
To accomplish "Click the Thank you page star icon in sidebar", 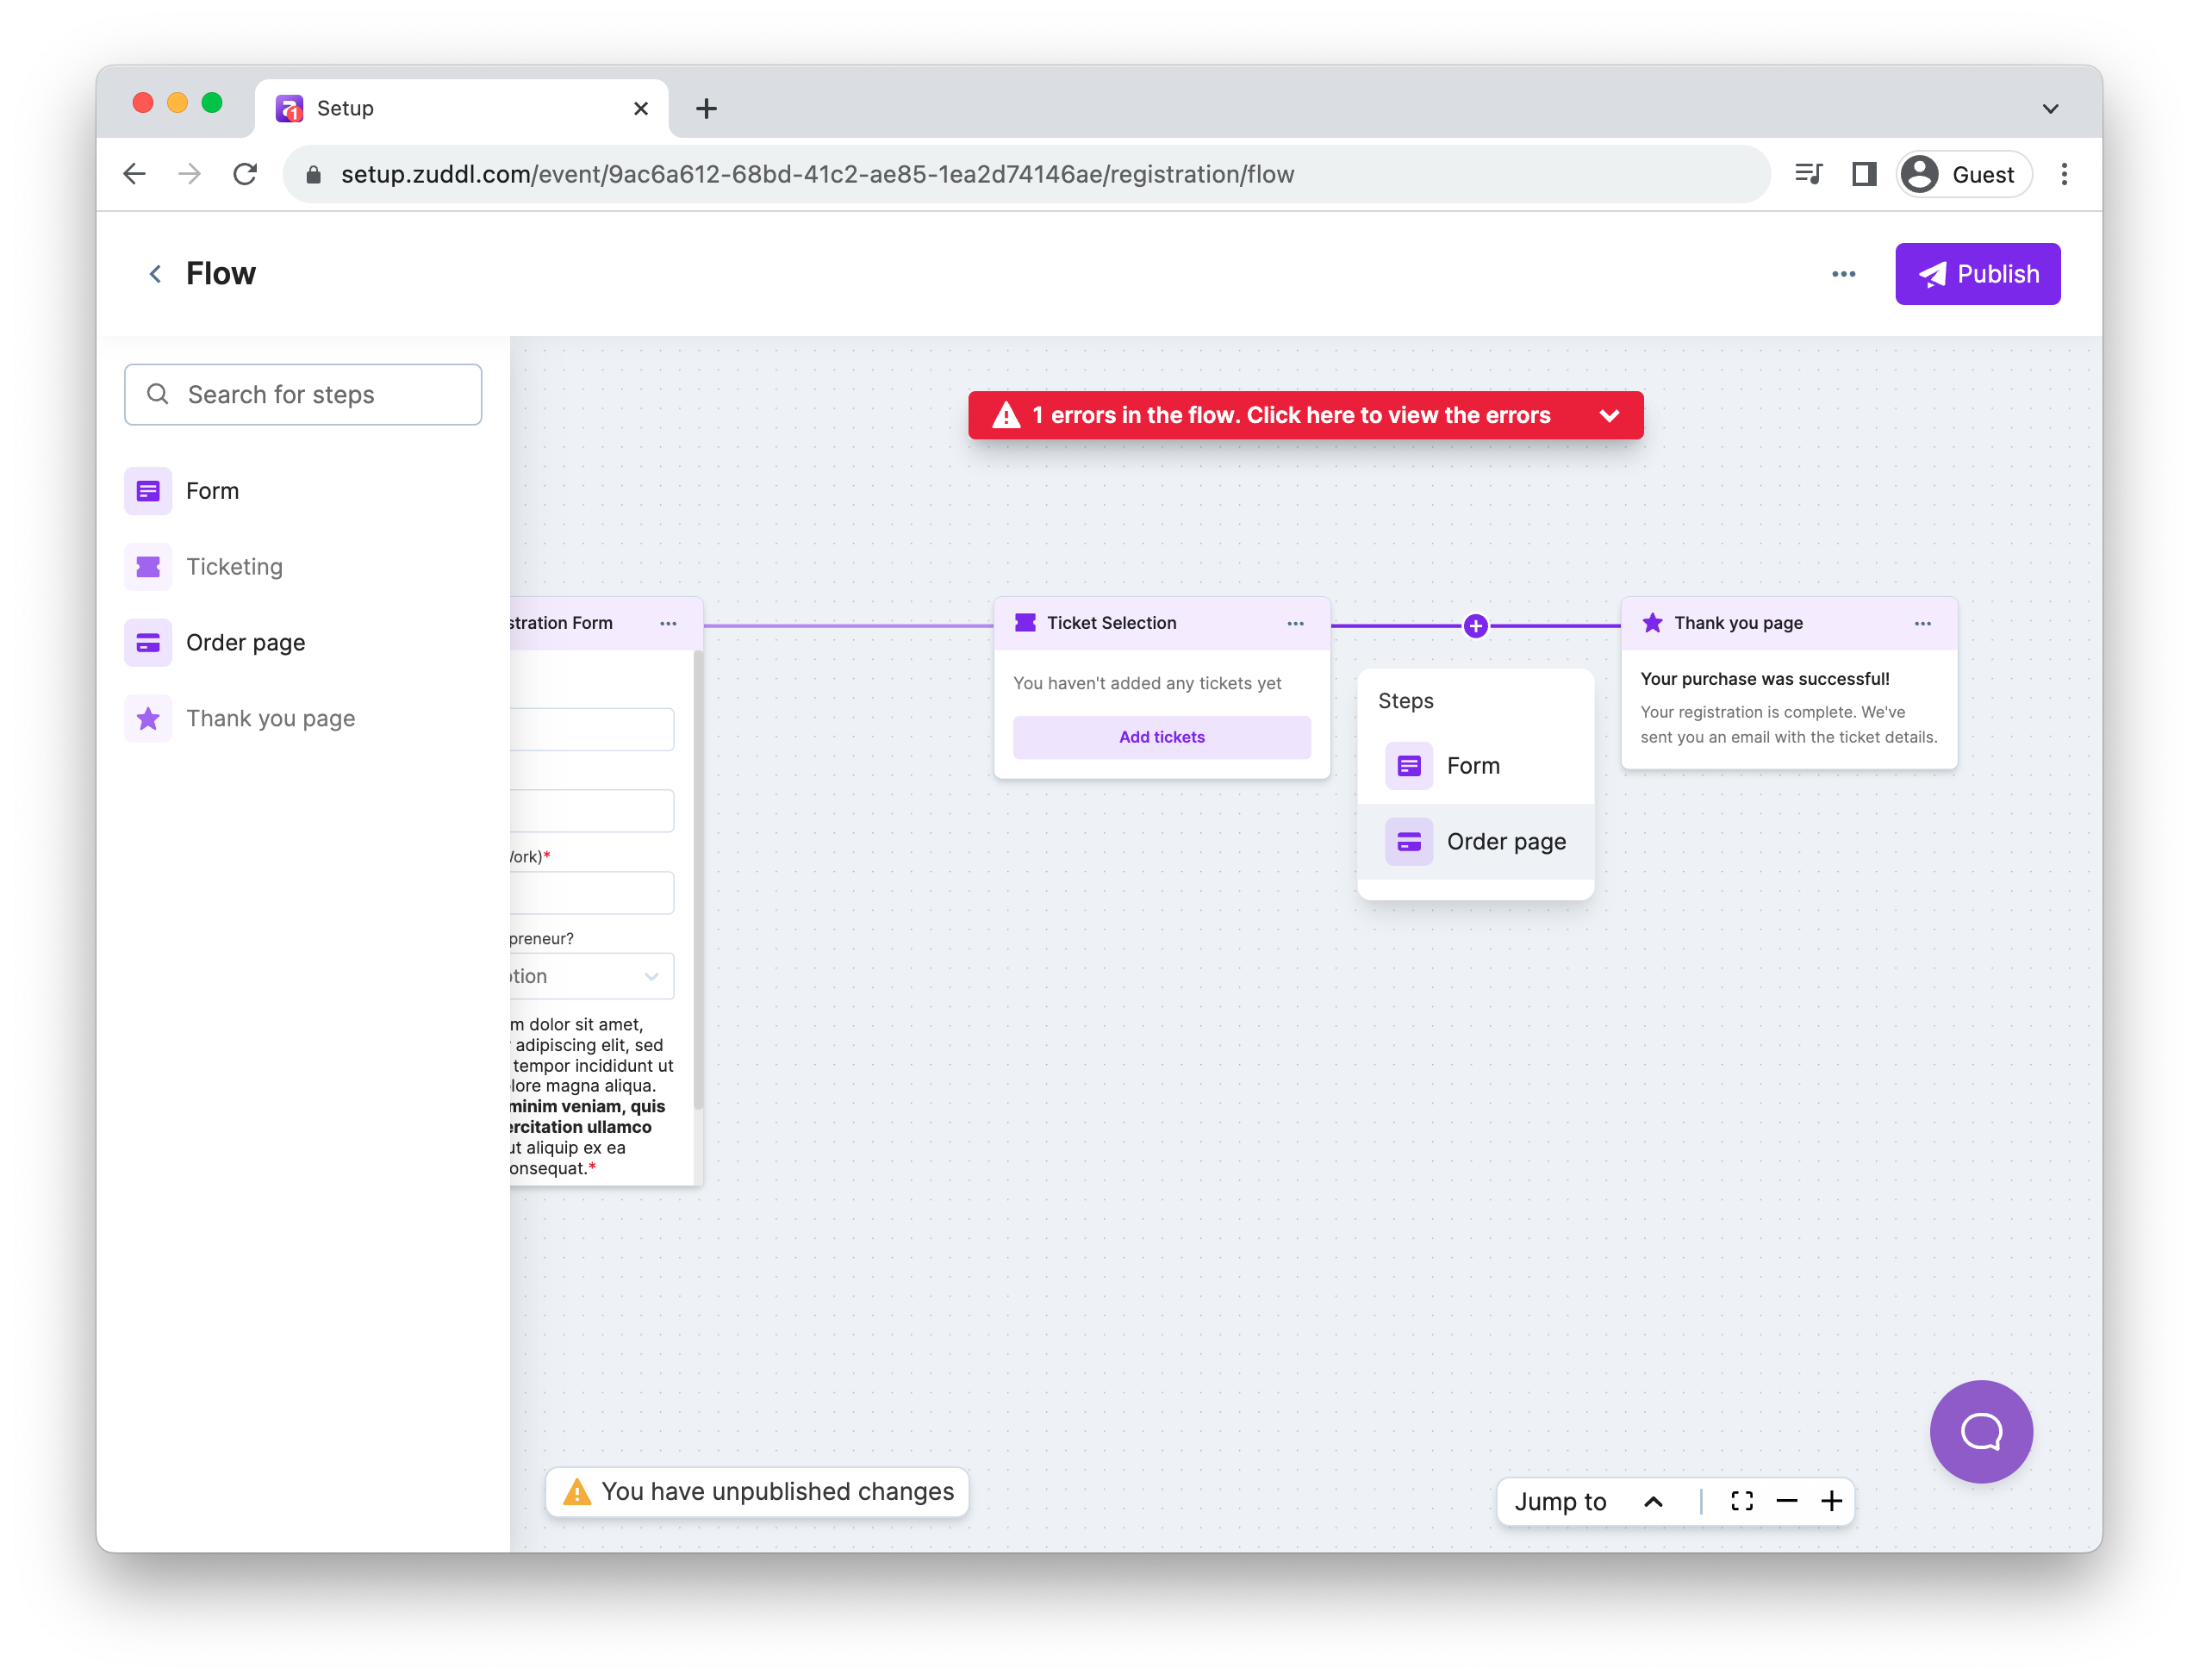I will click(x=148, y=718).
